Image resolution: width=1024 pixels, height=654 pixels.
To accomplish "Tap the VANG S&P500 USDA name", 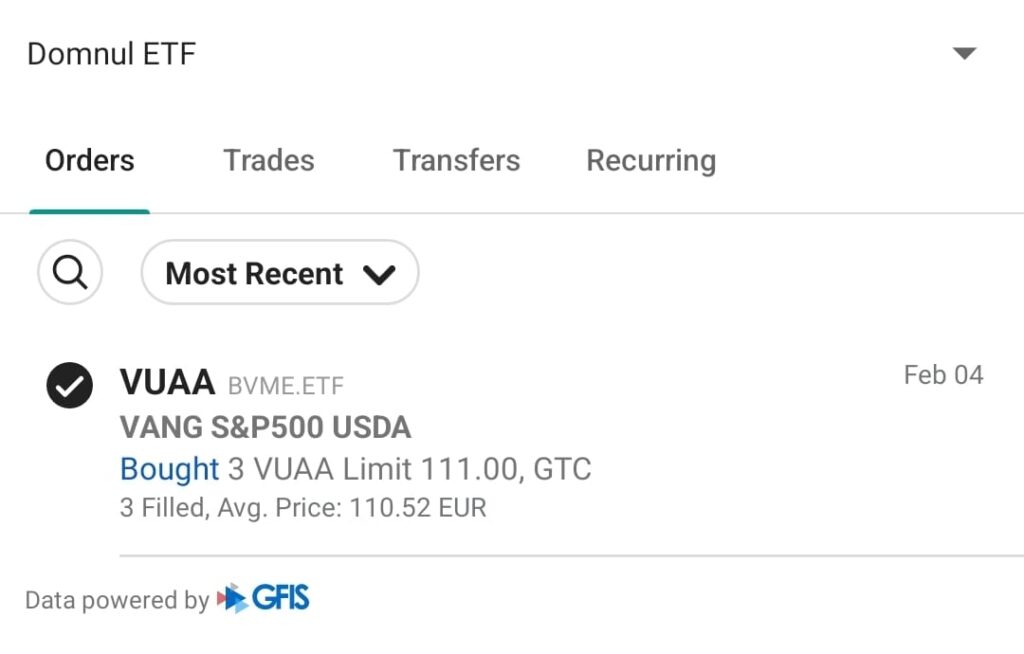I will [265, 427].
